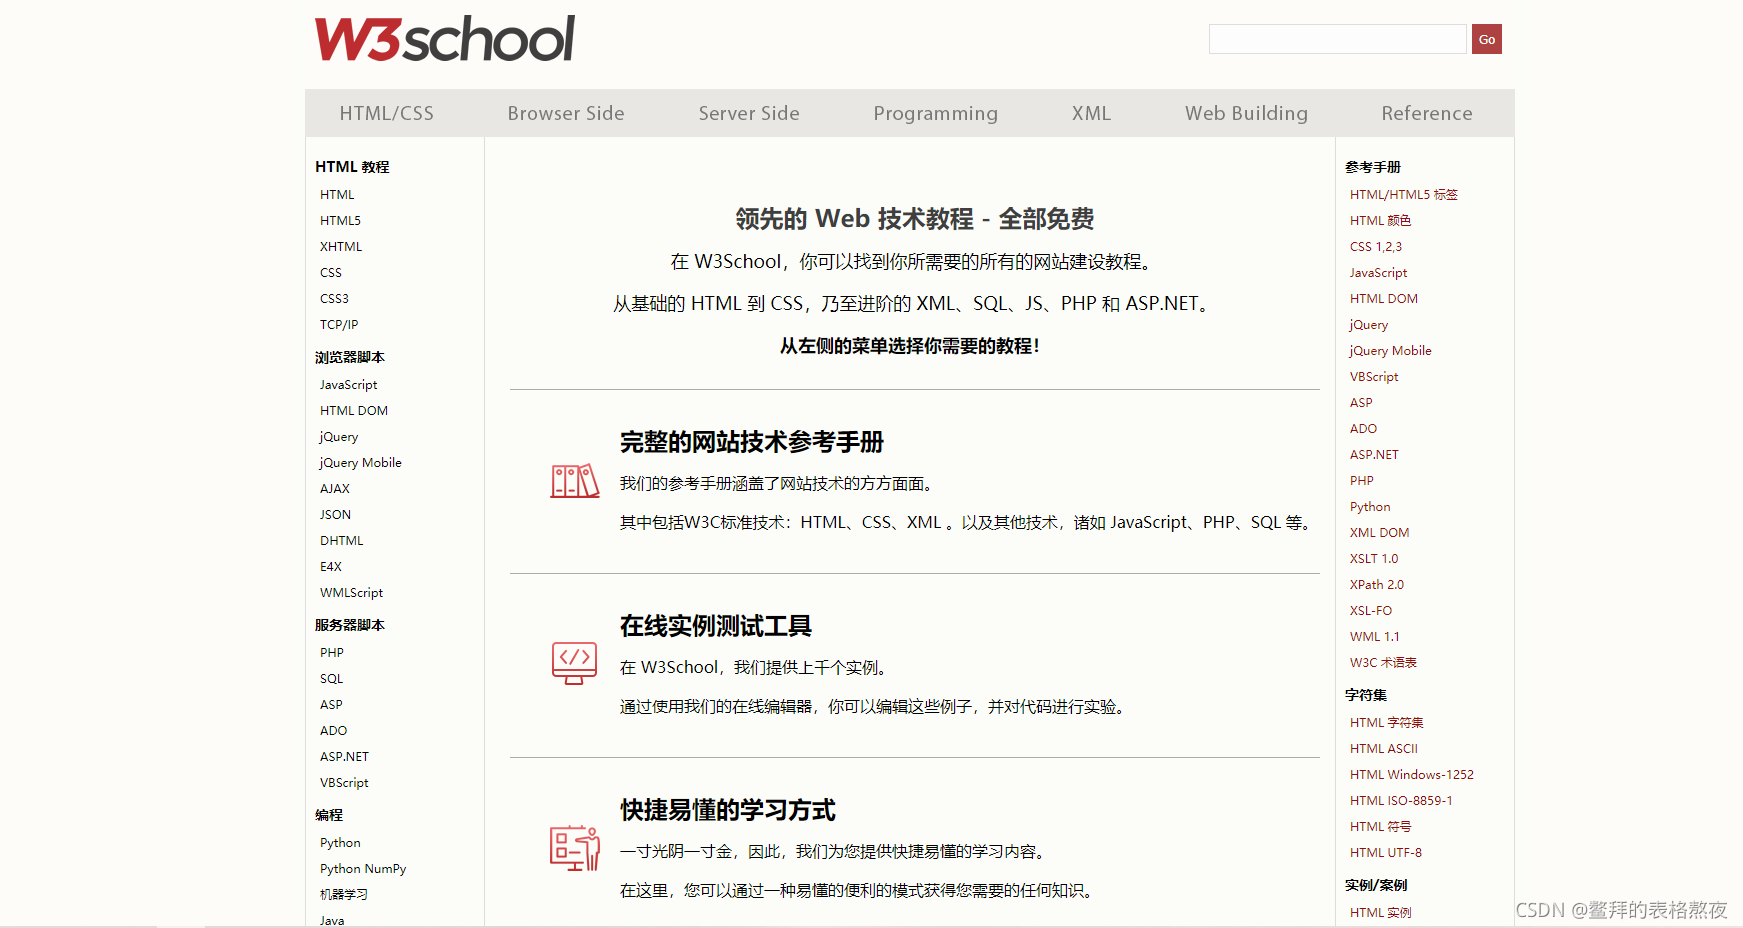Open the TCP/IP tutorial link
Screen dimensions: 1743x928
[339, 325]
